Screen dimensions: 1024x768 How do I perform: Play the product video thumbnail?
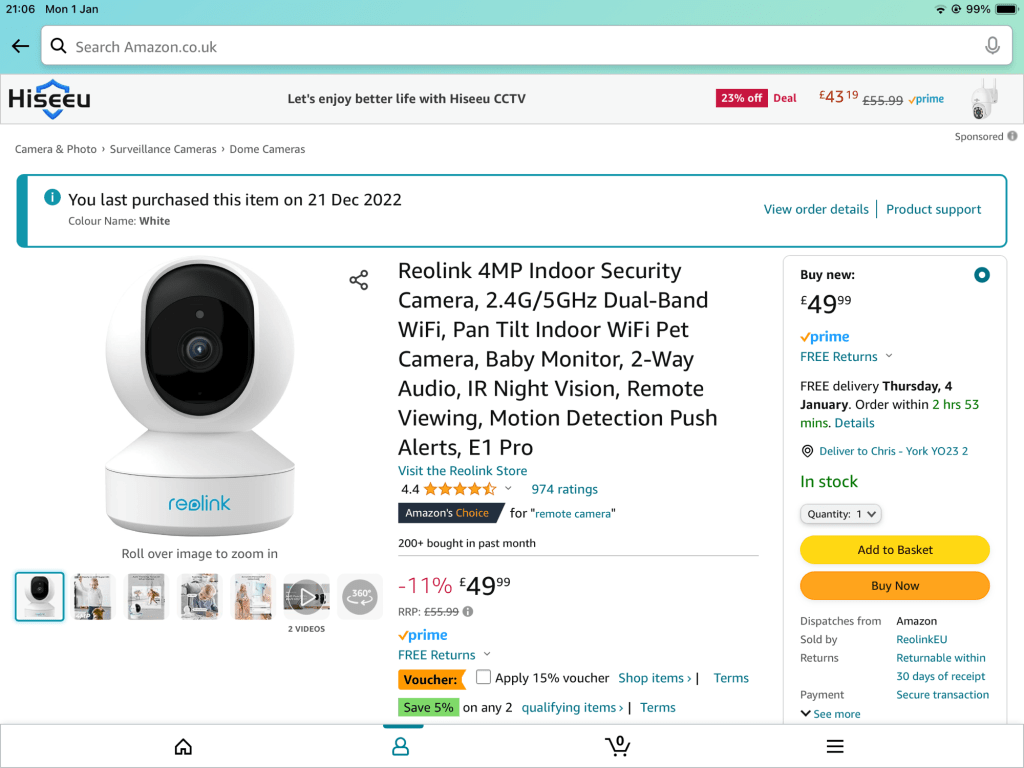[x=305, y=597]
